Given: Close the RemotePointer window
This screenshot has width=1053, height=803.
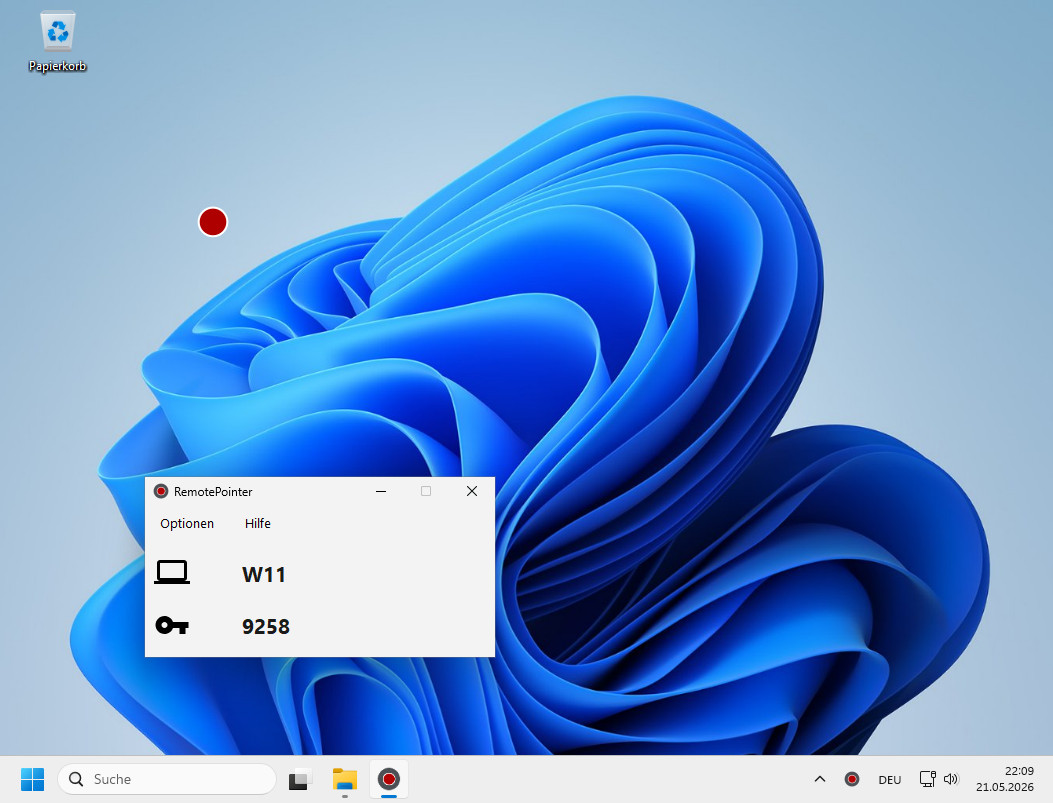Looking at the screenshot, I should click(x=472, y=491).
